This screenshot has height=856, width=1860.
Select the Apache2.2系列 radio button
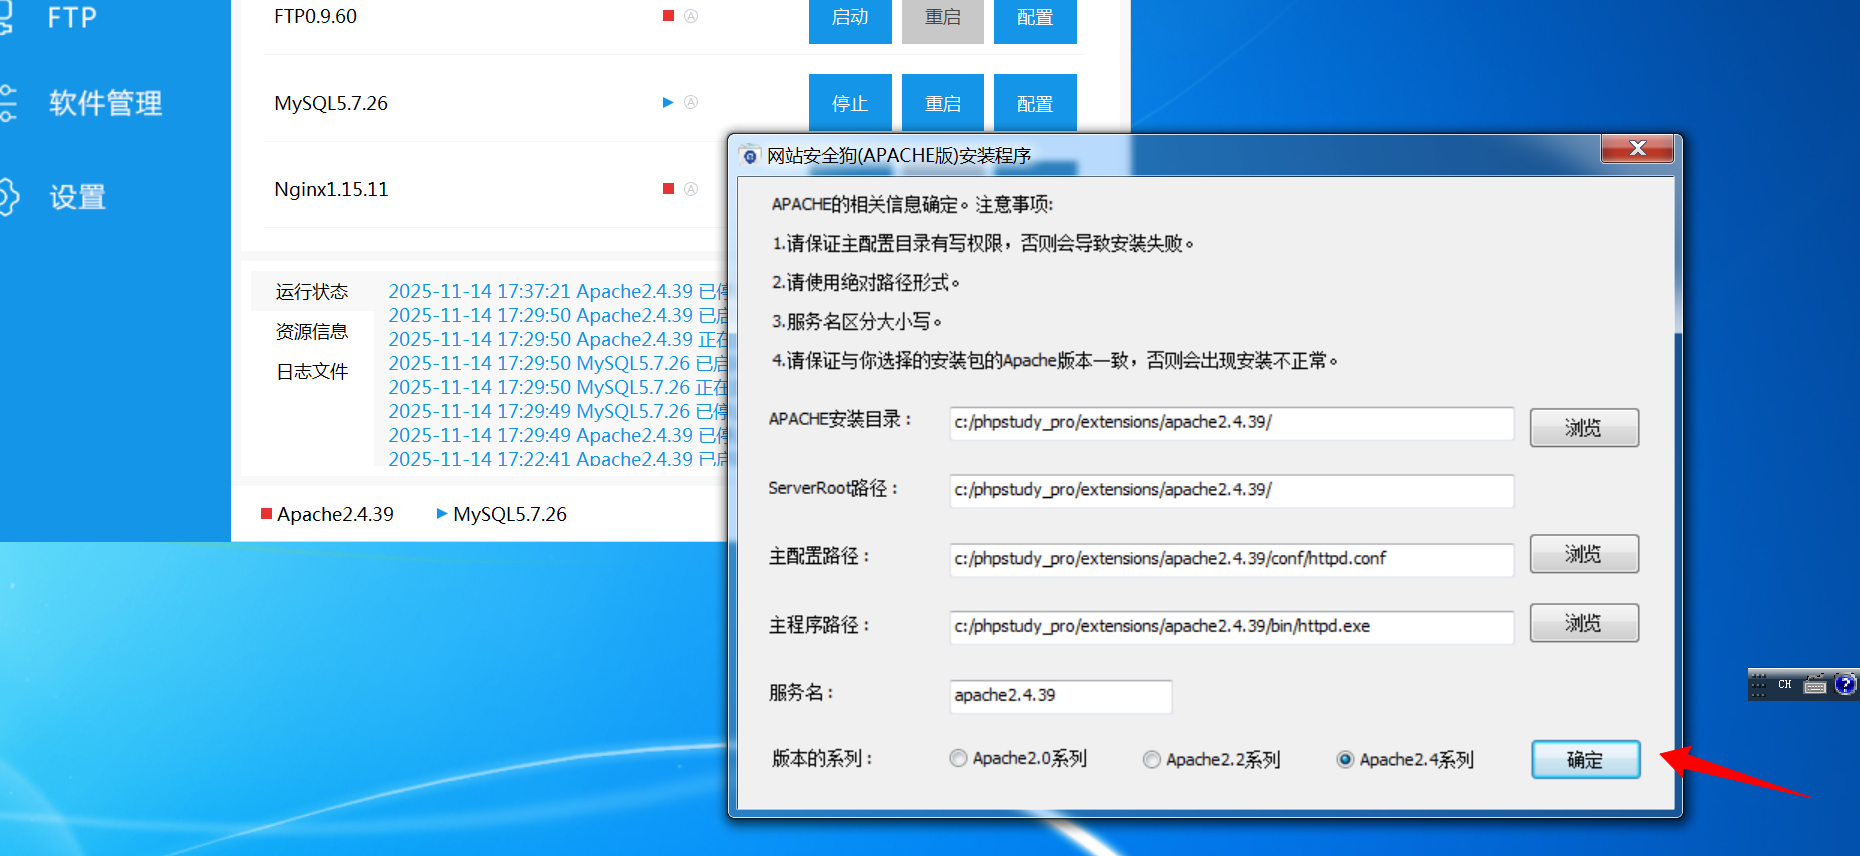coord(1152,760)
